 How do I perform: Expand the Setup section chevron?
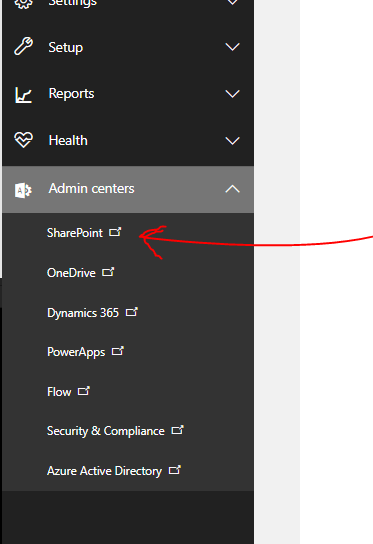(232, 47)
